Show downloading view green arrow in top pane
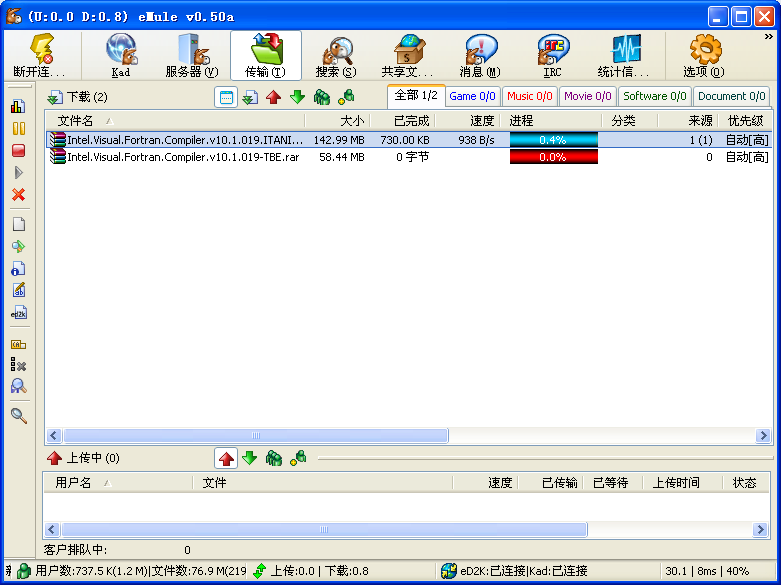This screenshot has width=781, height=585. tap(297, 97)
